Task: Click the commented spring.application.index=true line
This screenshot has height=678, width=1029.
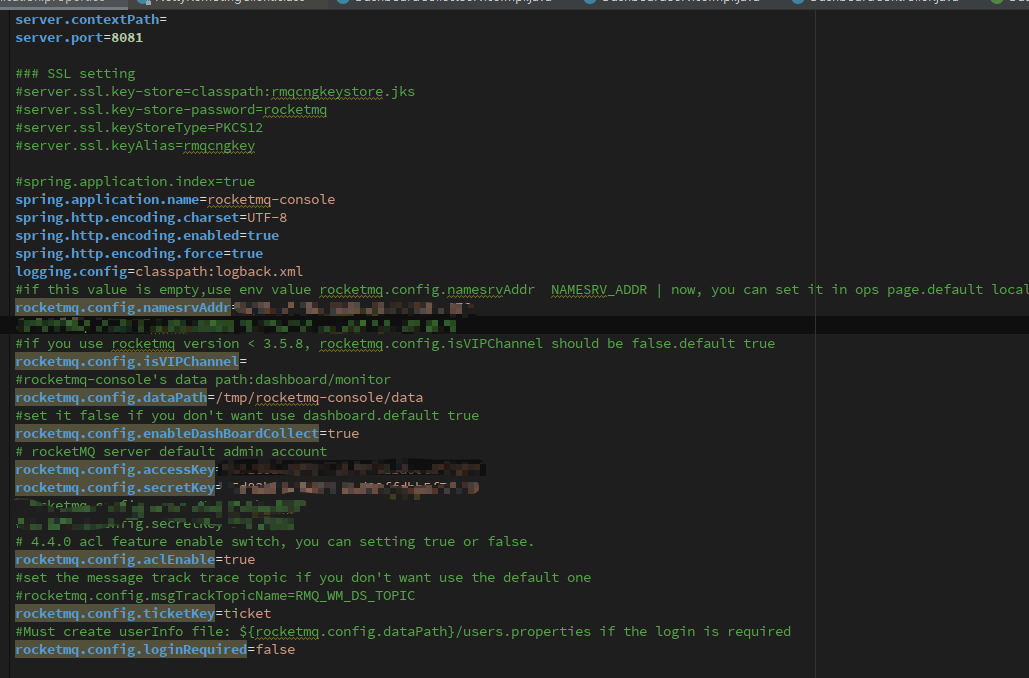Action: (x=135, y=181)
